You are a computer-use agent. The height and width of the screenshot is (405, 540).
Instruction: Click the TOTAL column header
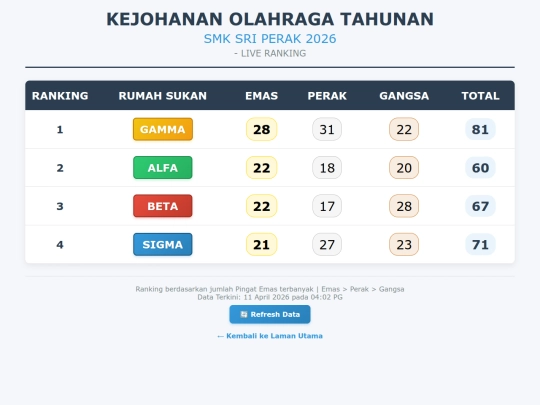click(480, 96)
